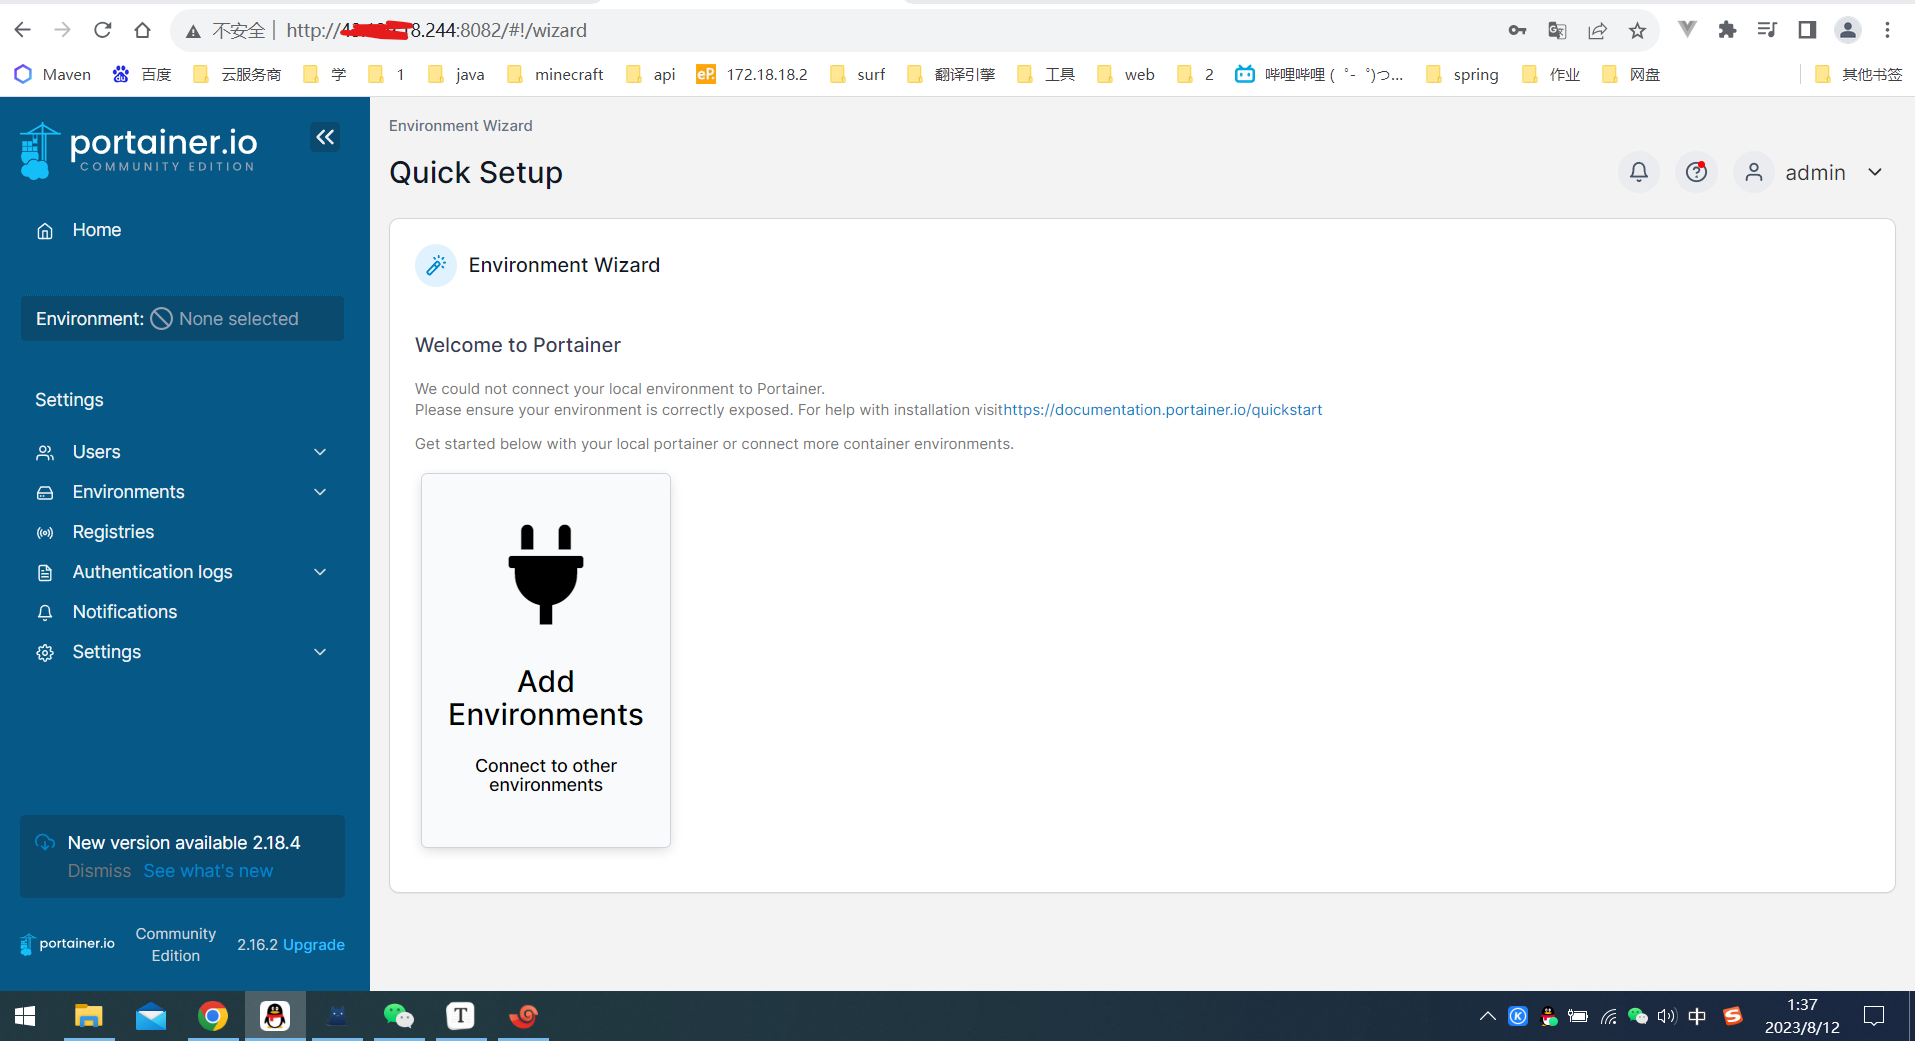Screen dimensions: 1915x1041
Task: Open the 其他书签 bookmarks folder
Action: coord(1858,74)
